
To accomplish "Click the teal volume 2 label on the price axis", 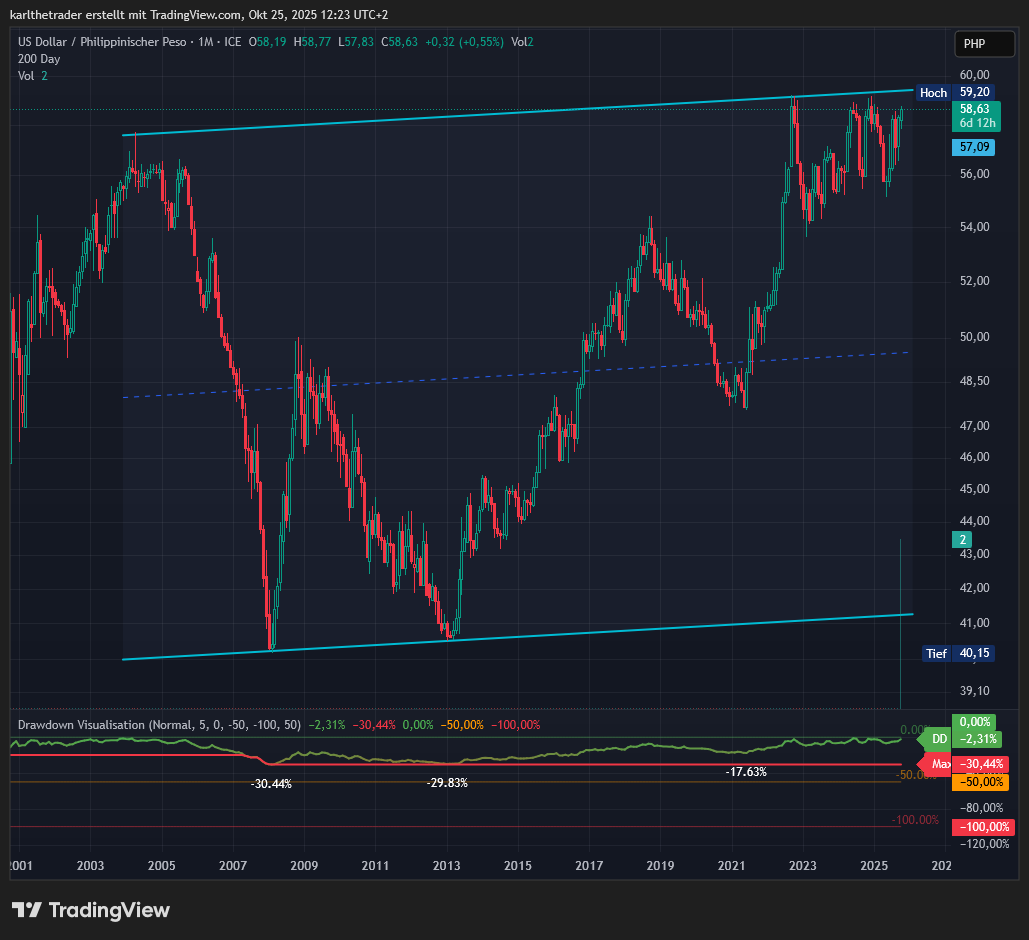I will (963, 540).
